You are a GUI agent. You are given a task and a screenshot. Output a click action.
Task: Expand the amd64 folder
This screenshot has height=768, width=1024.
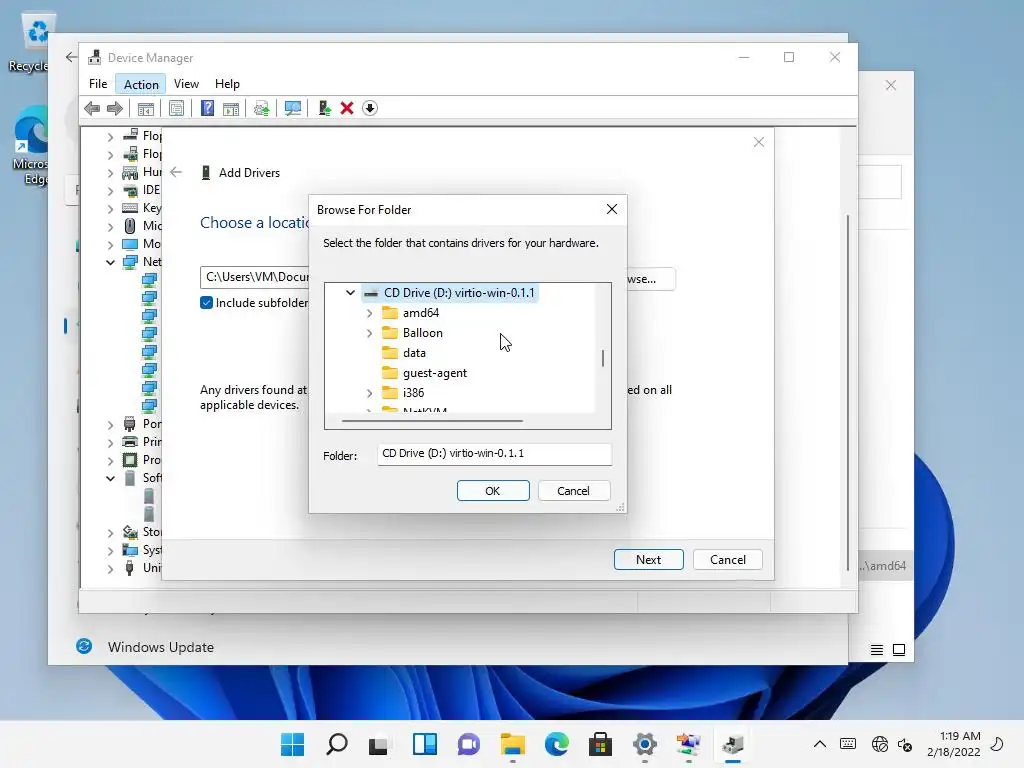(369, 313)
